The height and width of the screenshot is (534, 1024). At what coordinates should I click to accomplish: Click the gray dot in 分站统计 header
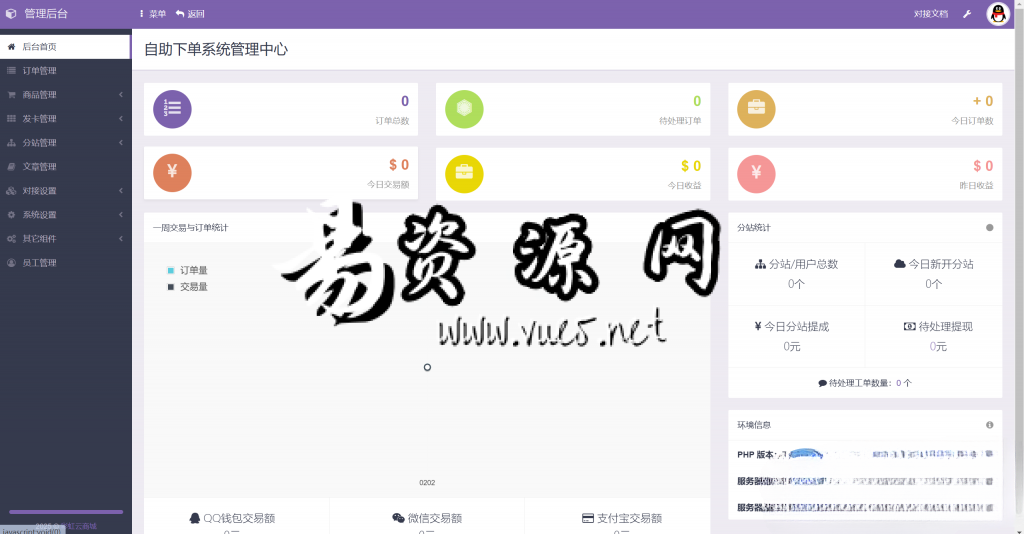(x=990, y=228)
